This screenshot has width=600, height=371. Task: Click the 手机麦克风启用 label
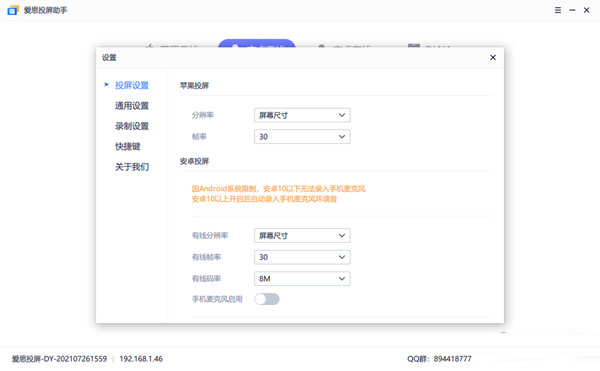point(217,299)
